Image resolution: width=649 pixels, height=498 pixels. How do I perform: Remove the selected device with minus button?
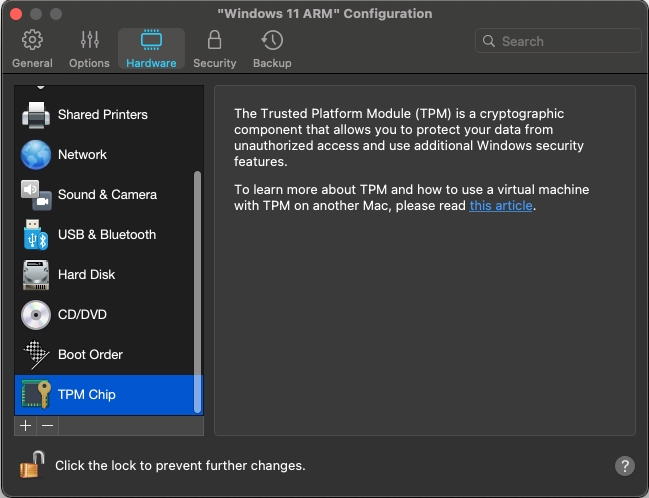click(47, 426)
